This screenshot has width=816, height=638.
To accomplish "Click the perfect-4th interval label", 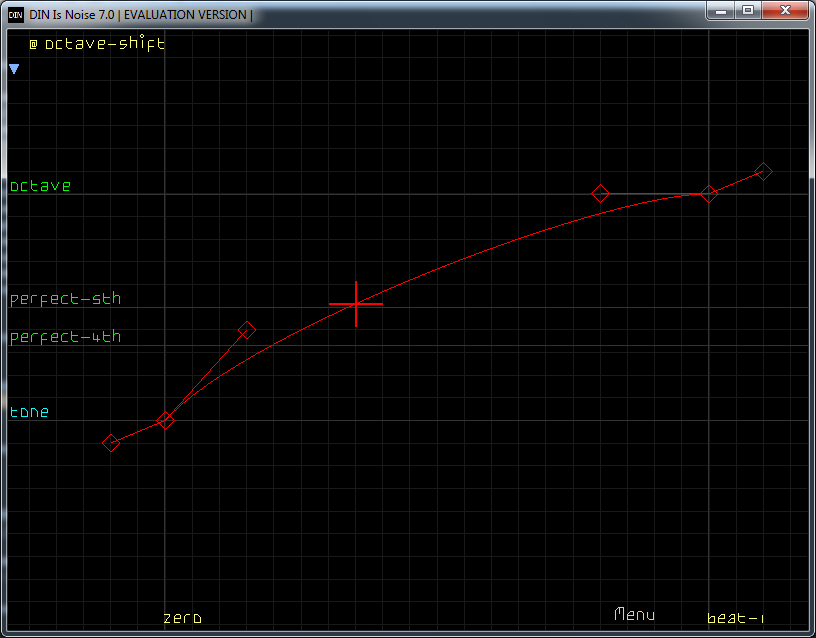I will tap(65, 337).
